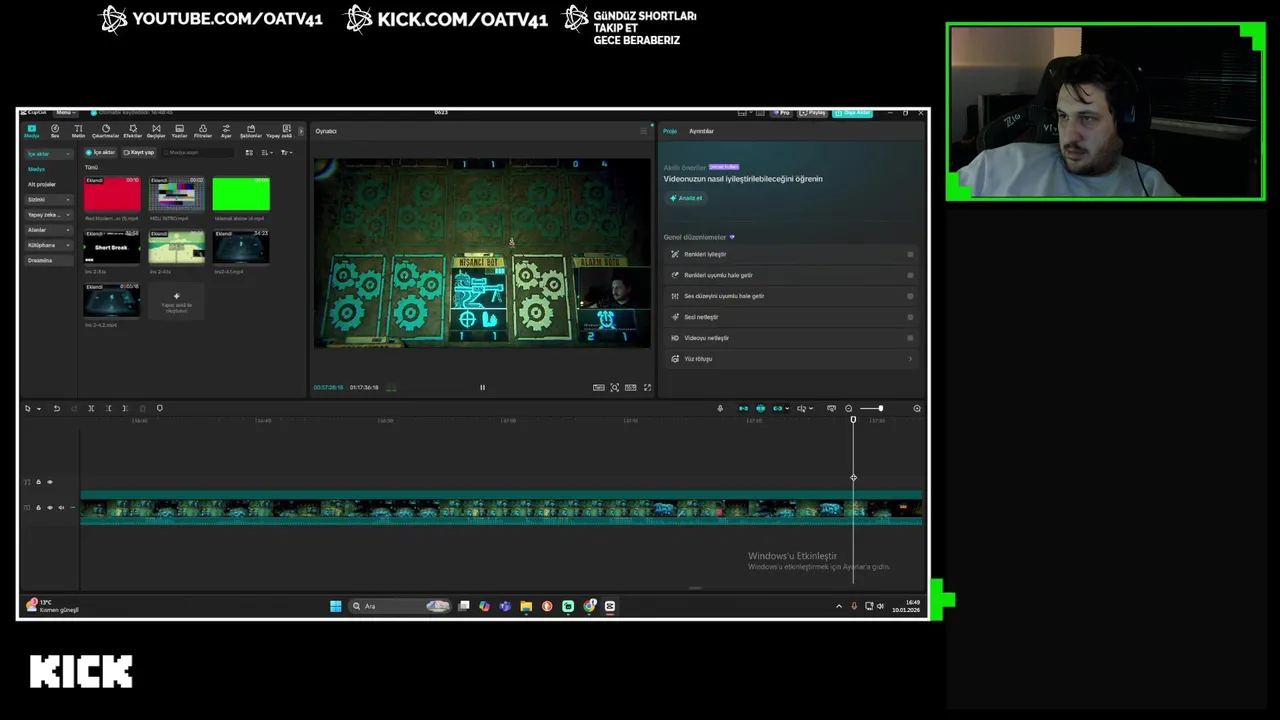1280x720 pixels.
Task: Mute the main video track audio
Action: coord(60,508)
